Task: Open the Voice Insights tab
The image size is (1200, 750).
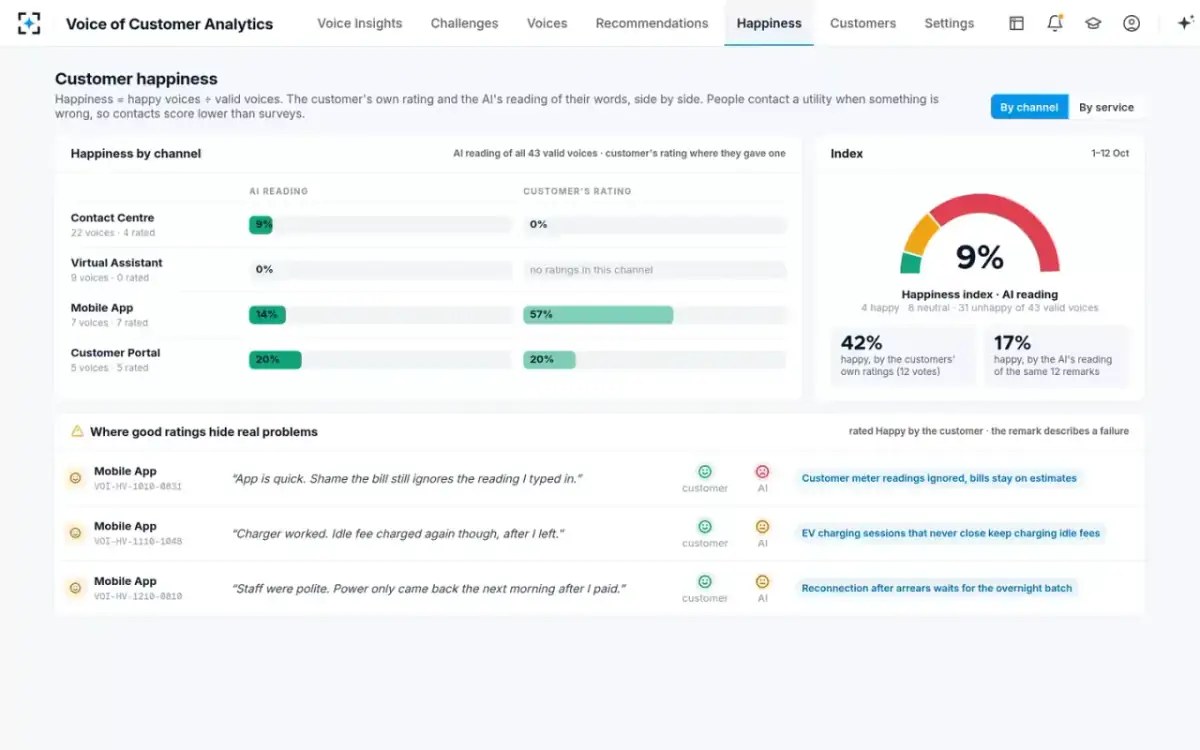Action: [360, 23]
